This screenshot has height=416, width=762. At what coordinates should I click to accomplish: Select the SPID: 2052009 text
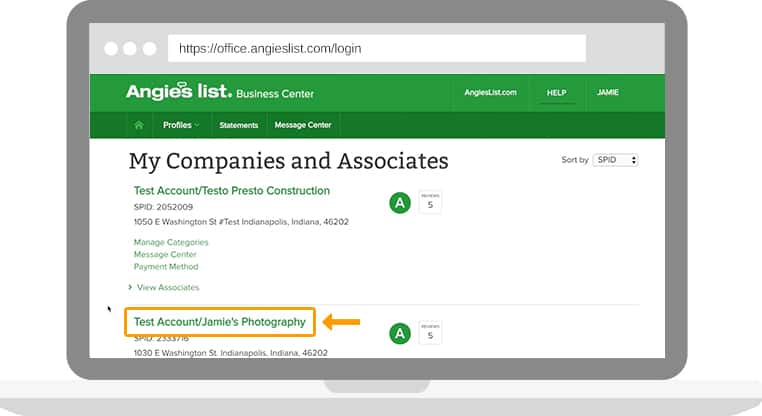[x=163, y=207]
